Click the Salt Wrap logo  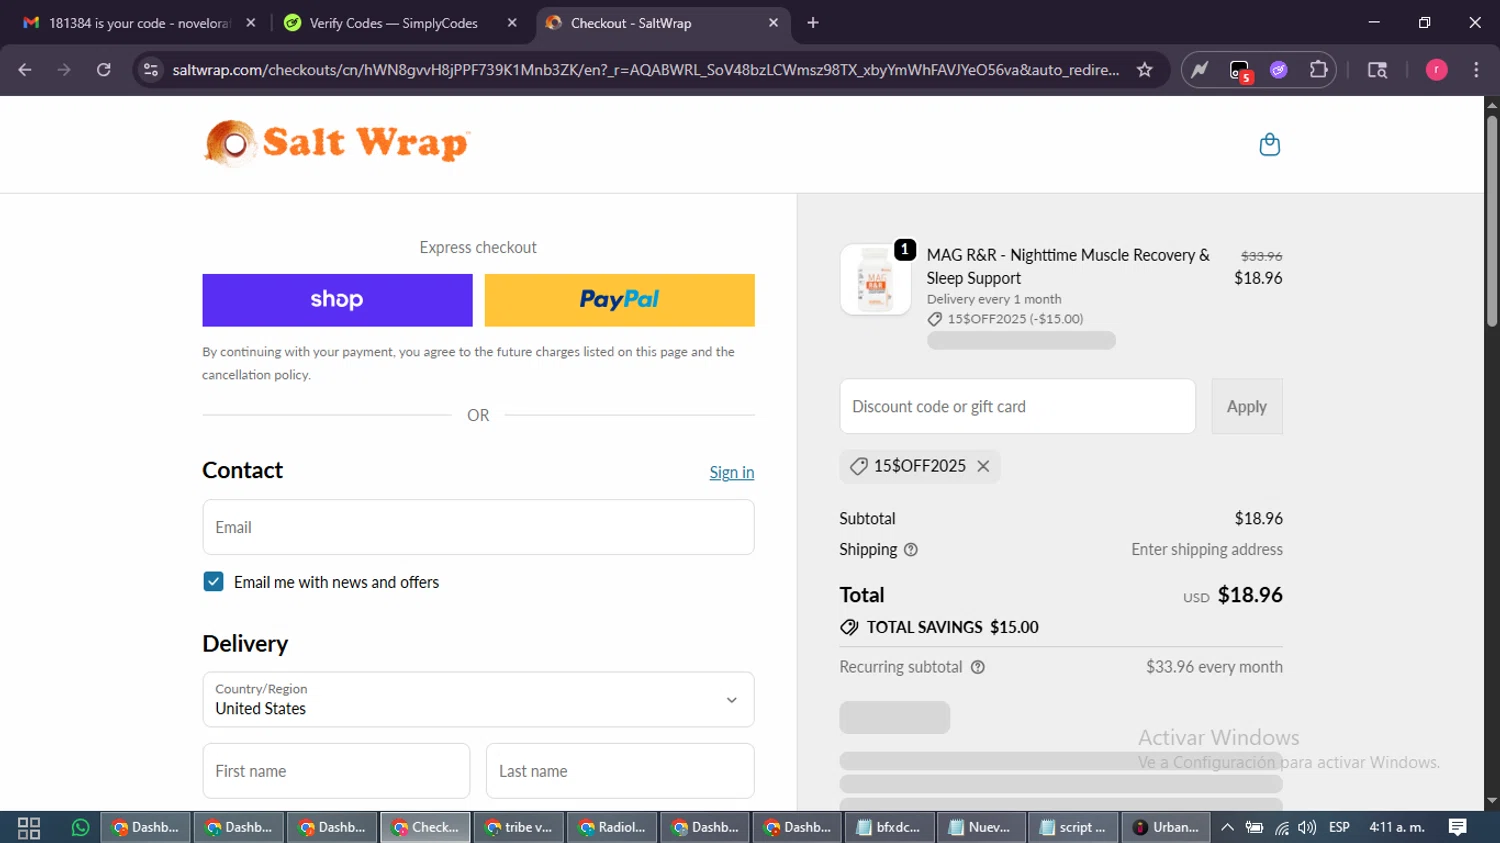(337, 143)
